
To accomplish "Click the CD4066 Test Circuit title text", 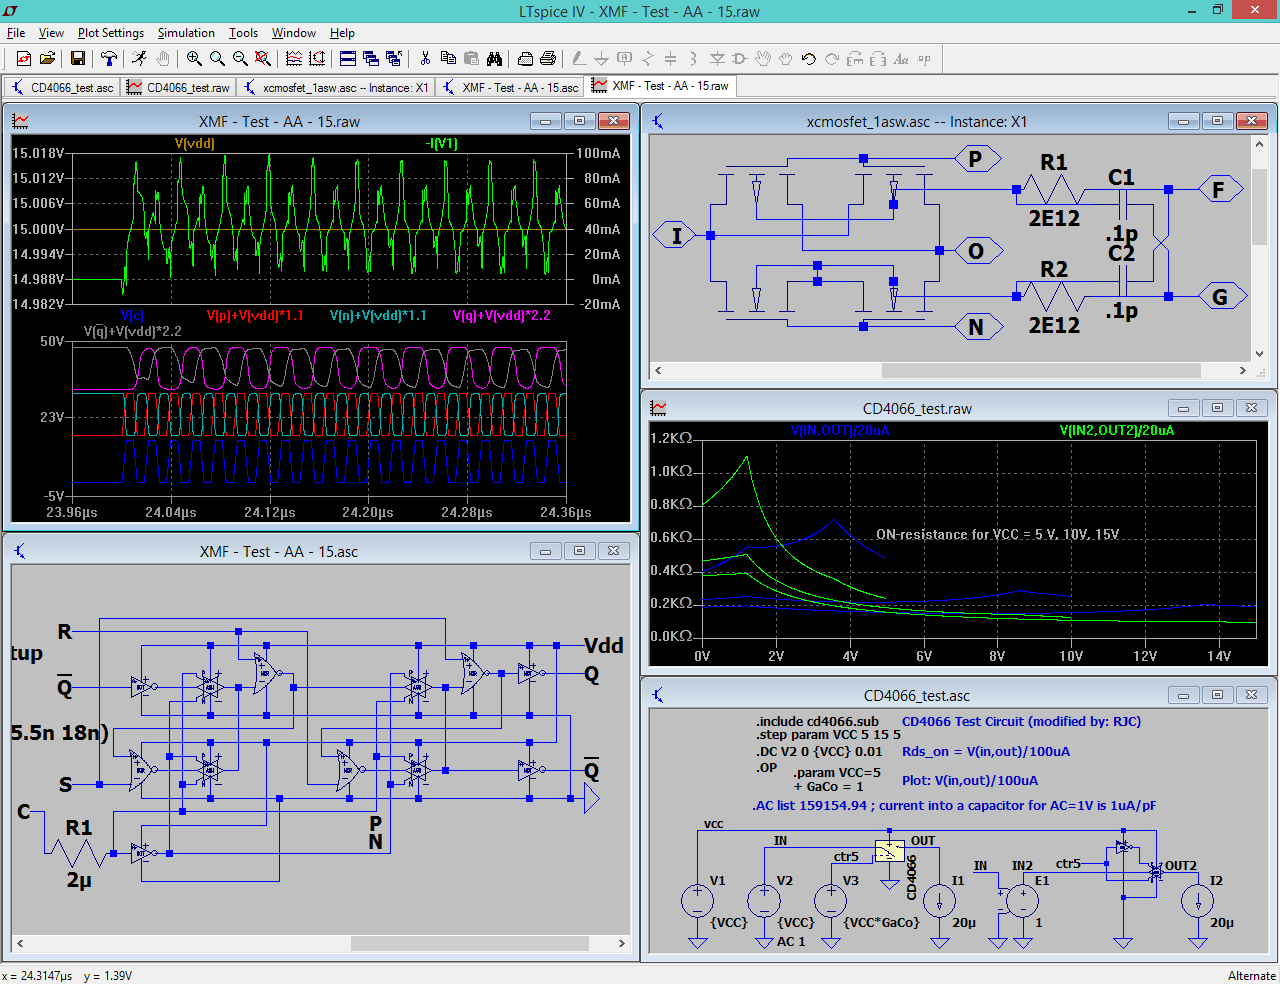I will click(x=1021, y=721).
